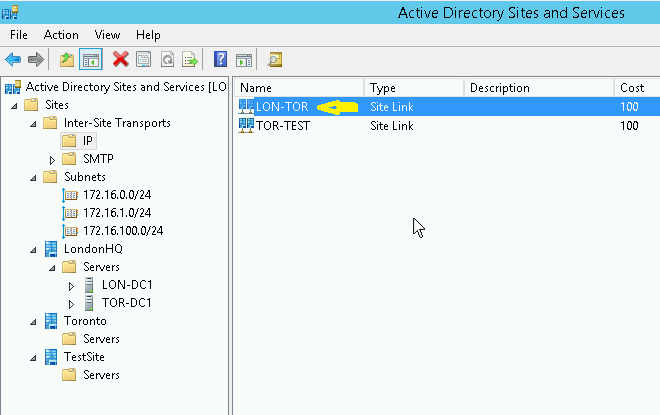The image size is (660, 415).
Task: Click the Export List toolbar icon
Action: [x=190, y=59]
